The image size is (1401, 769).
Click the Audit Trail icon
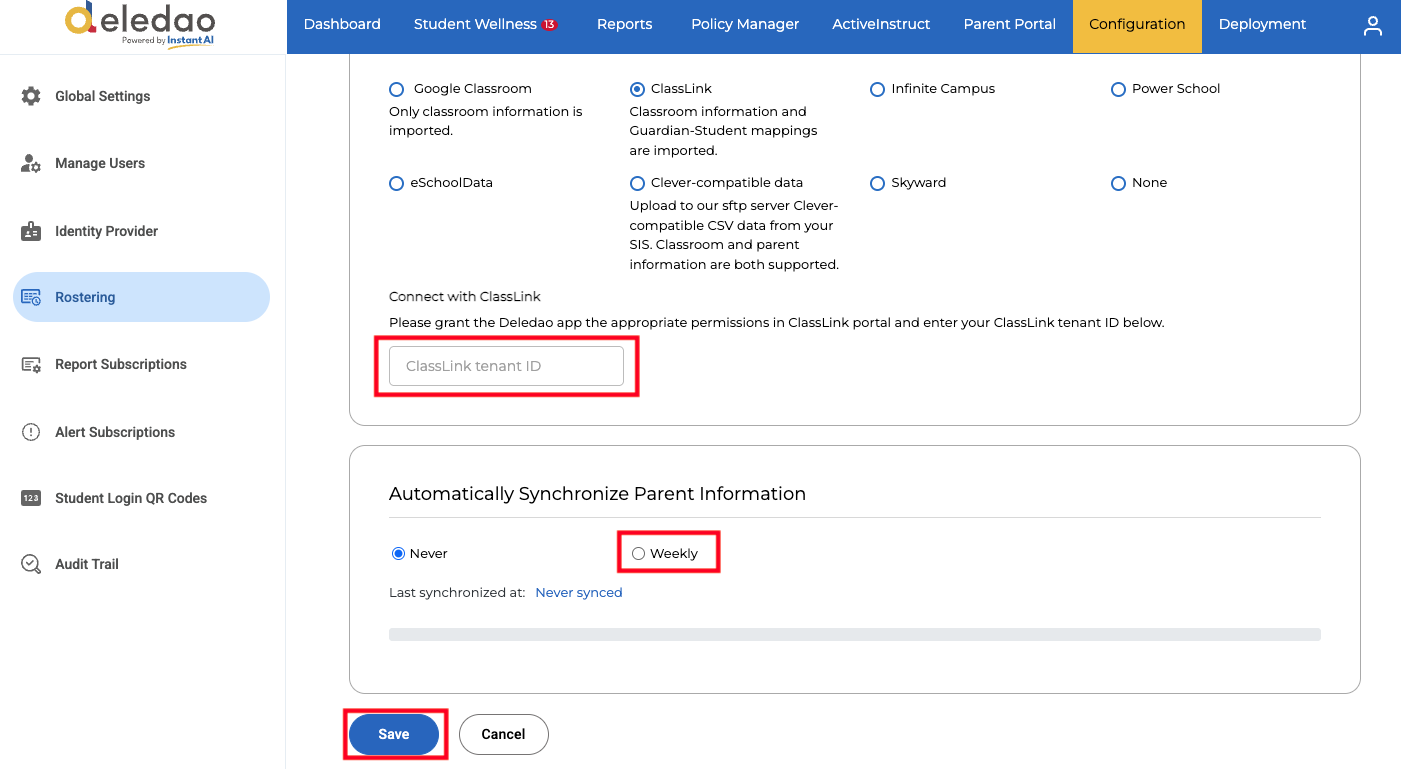tap(31, 564)
